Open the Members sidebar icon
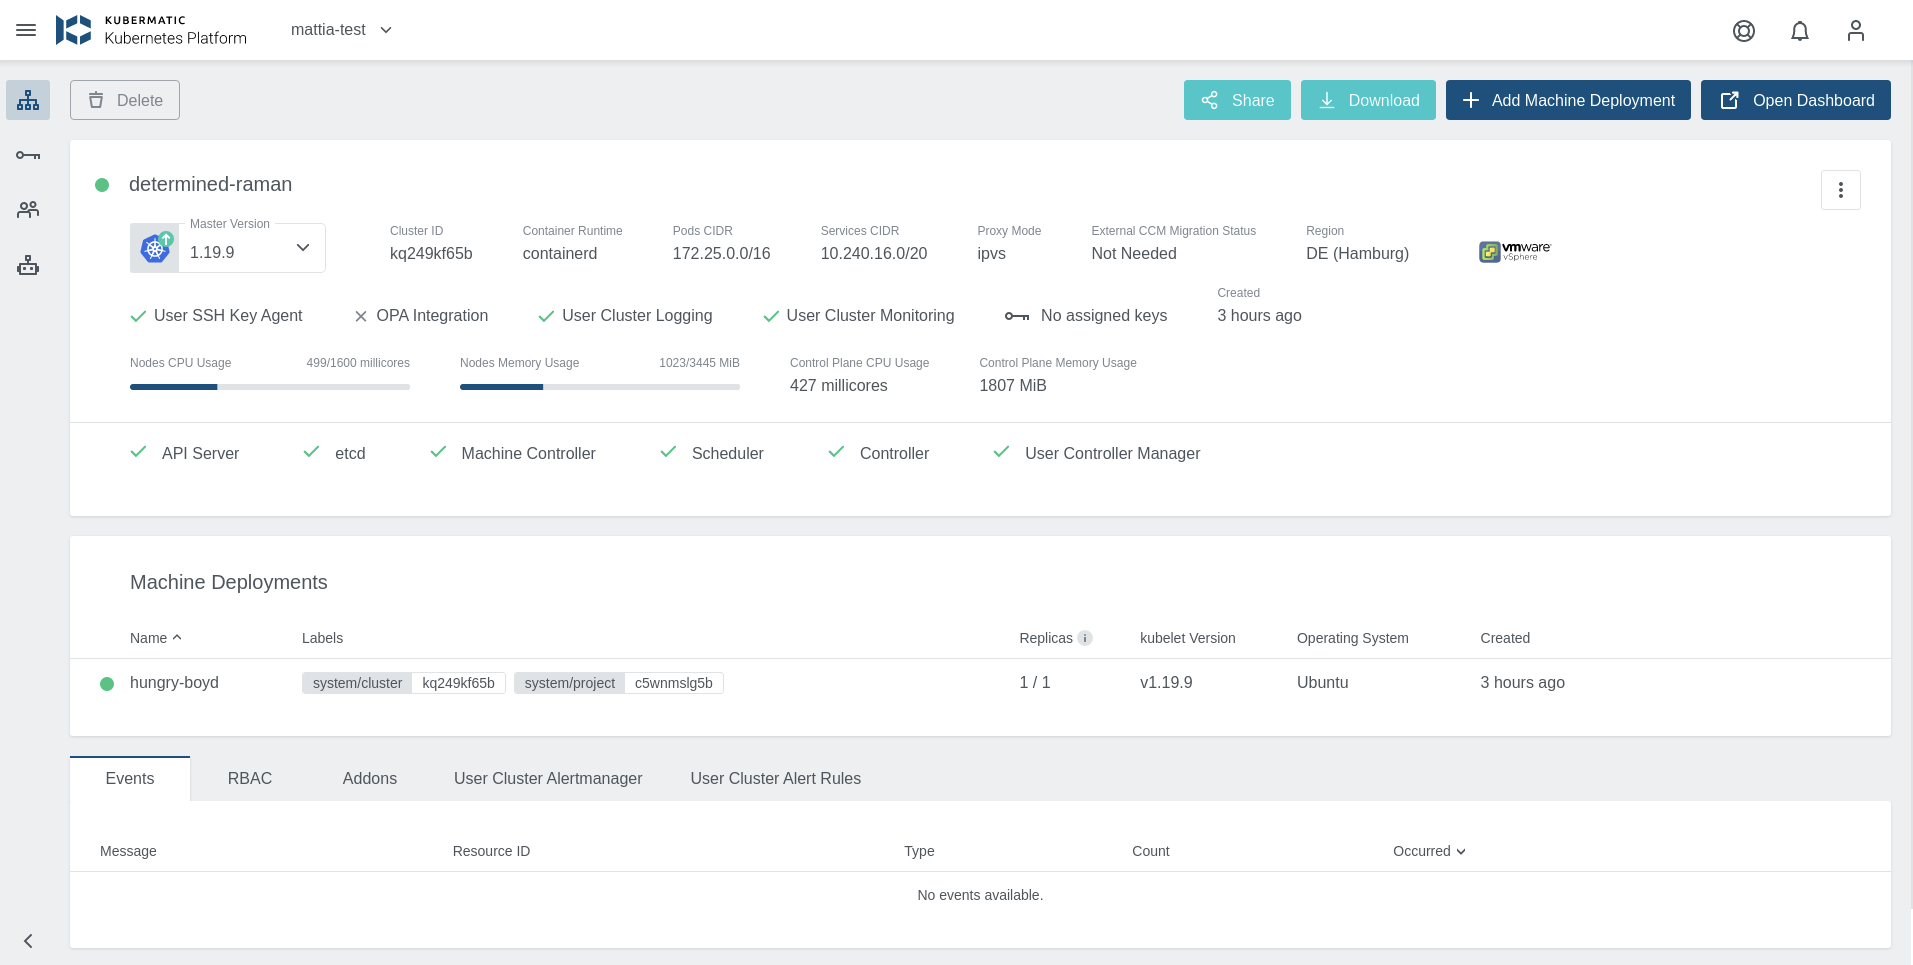This screenshot has height=965, width=1913. [28, 210]
